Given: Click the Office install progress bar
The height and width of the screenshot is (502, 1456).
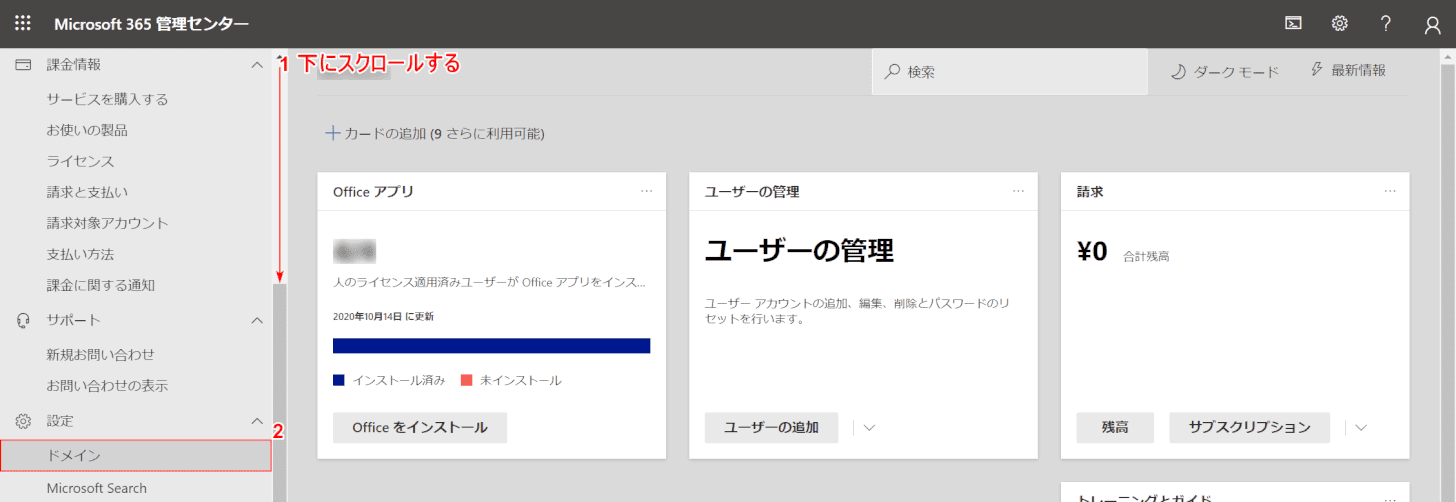Looking at the screenshot, I should 491,345.
